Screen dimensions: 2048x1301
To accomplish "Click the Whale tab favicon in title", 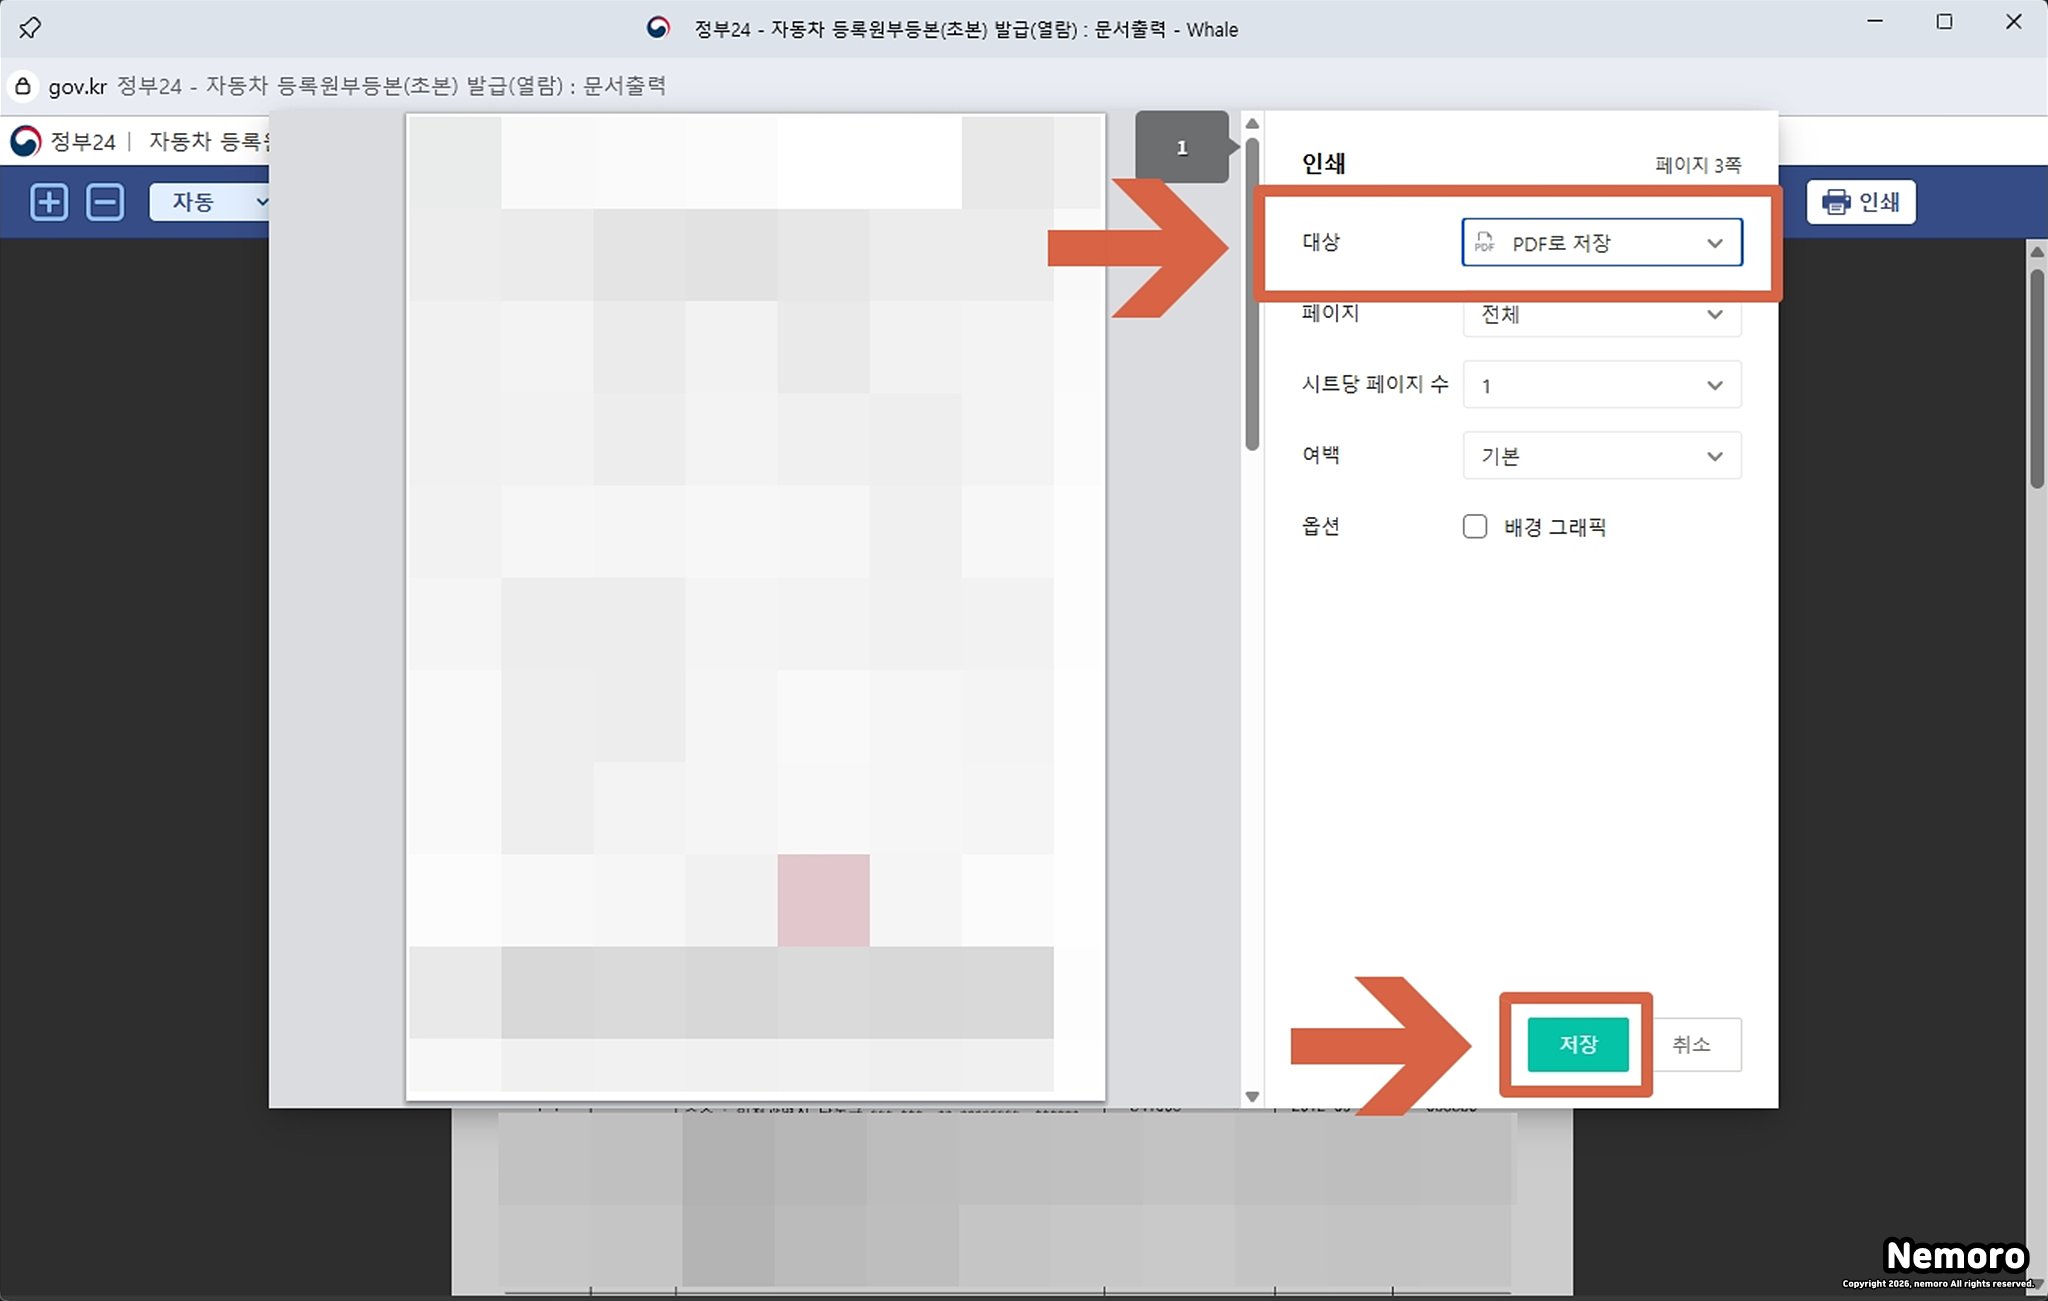I will click(x=657, y=28).
